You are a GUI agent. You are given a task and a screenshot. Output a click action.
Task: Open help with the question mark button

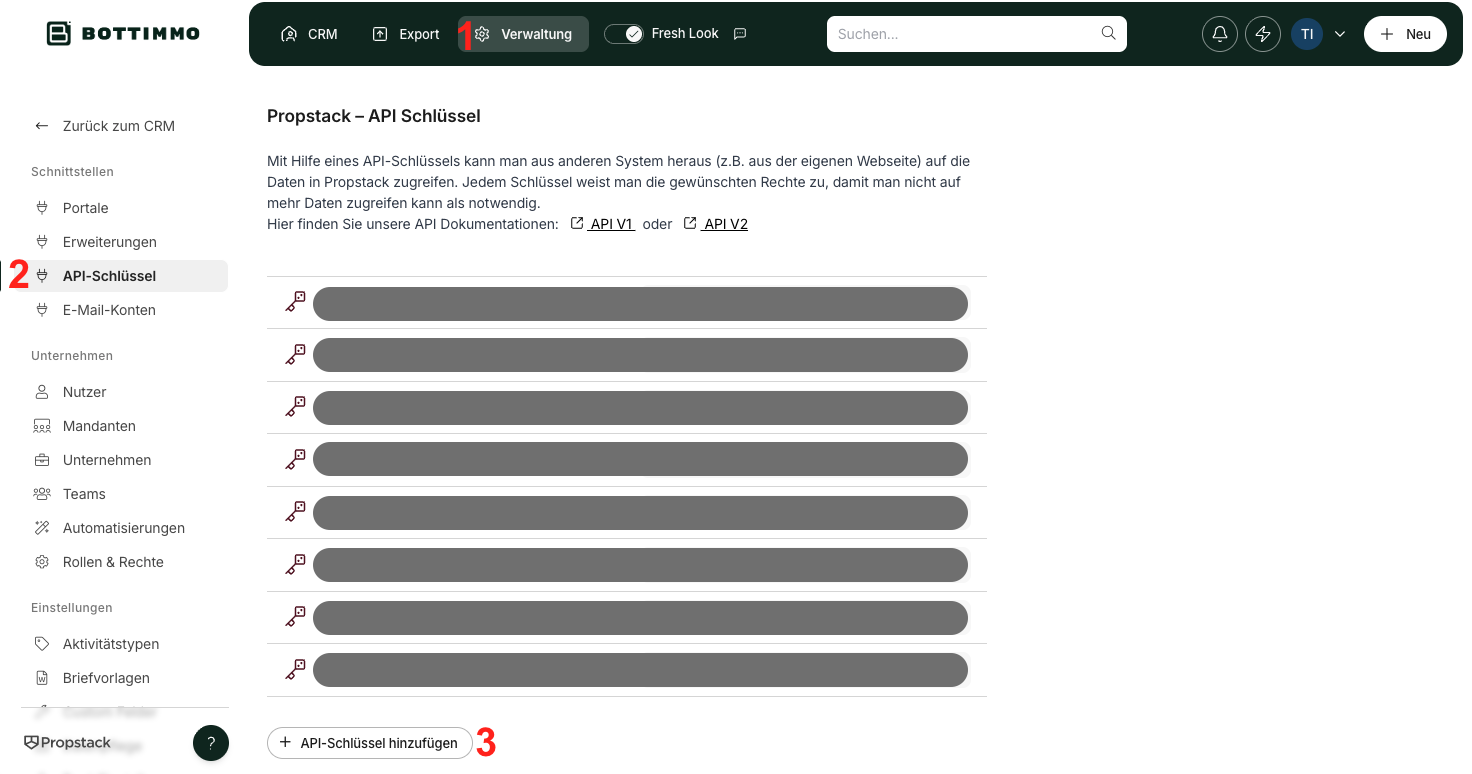(211, 743)
